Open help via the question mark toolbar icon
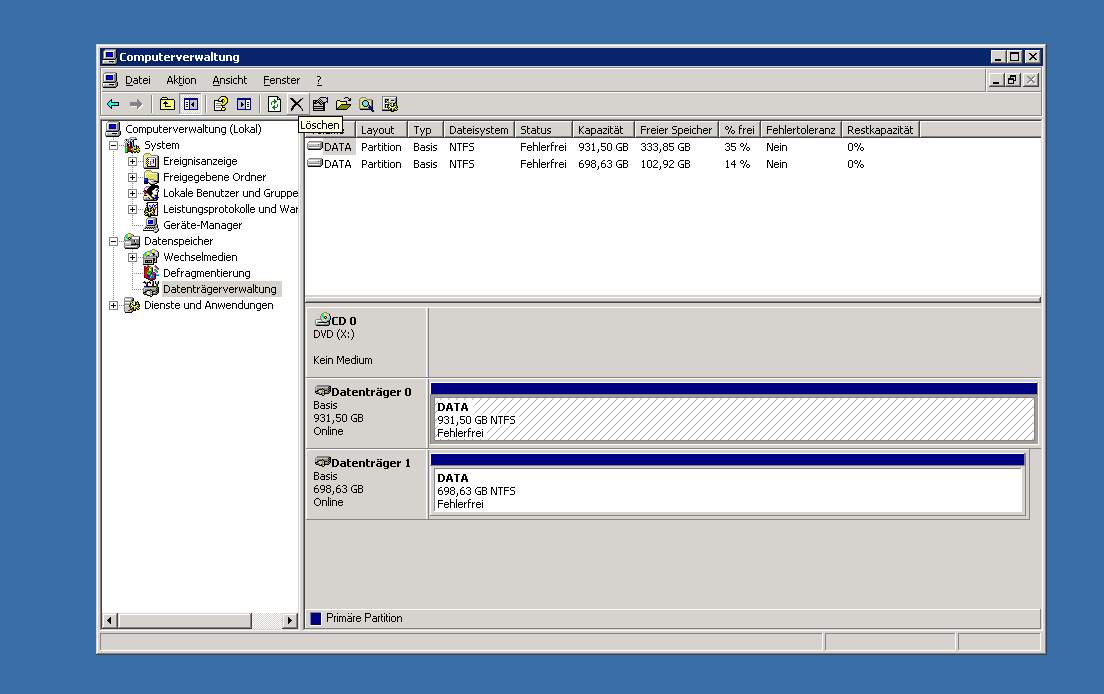Image resolution: width=1104 pixels, height=694 pixels. click(220, 104)
